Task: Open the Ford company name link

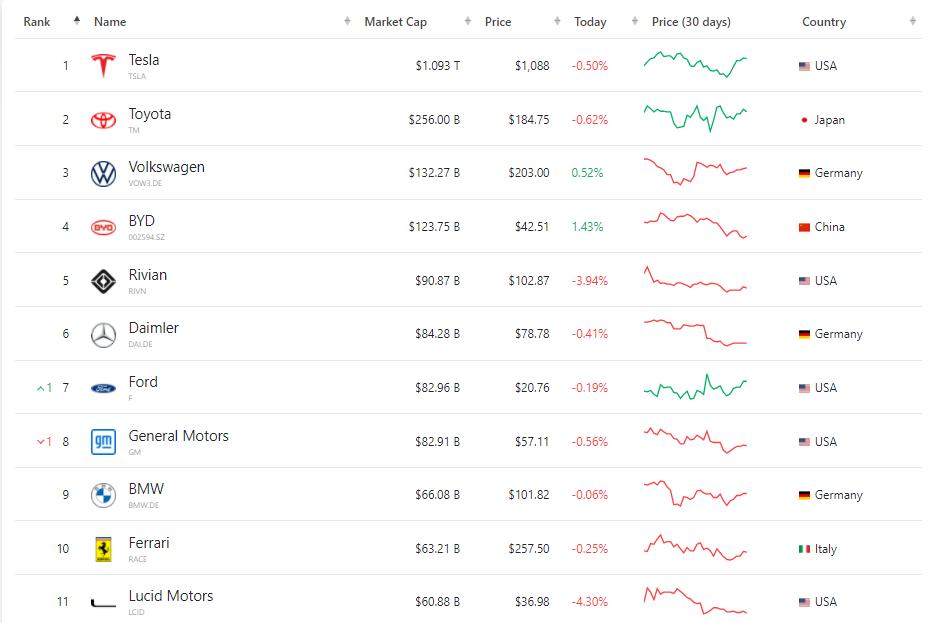Action: [143, 381]
